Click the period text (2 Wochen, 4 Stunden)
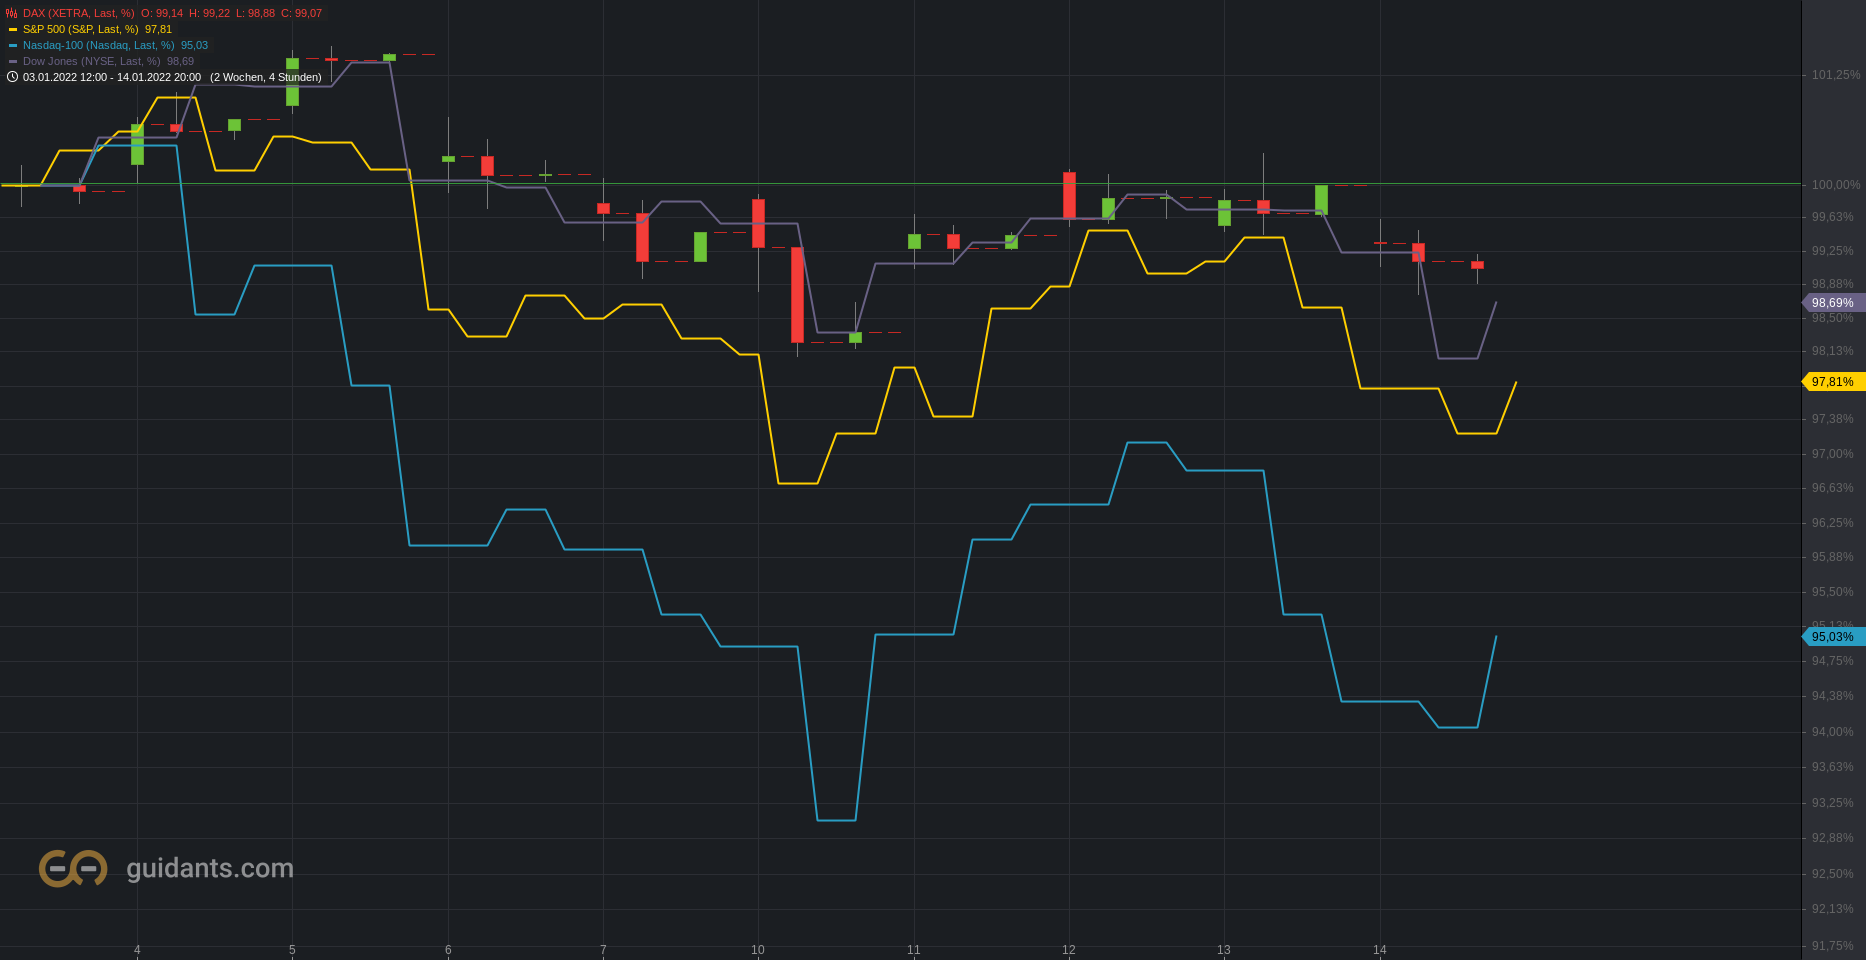The image size is (1866, 960). 266,77
